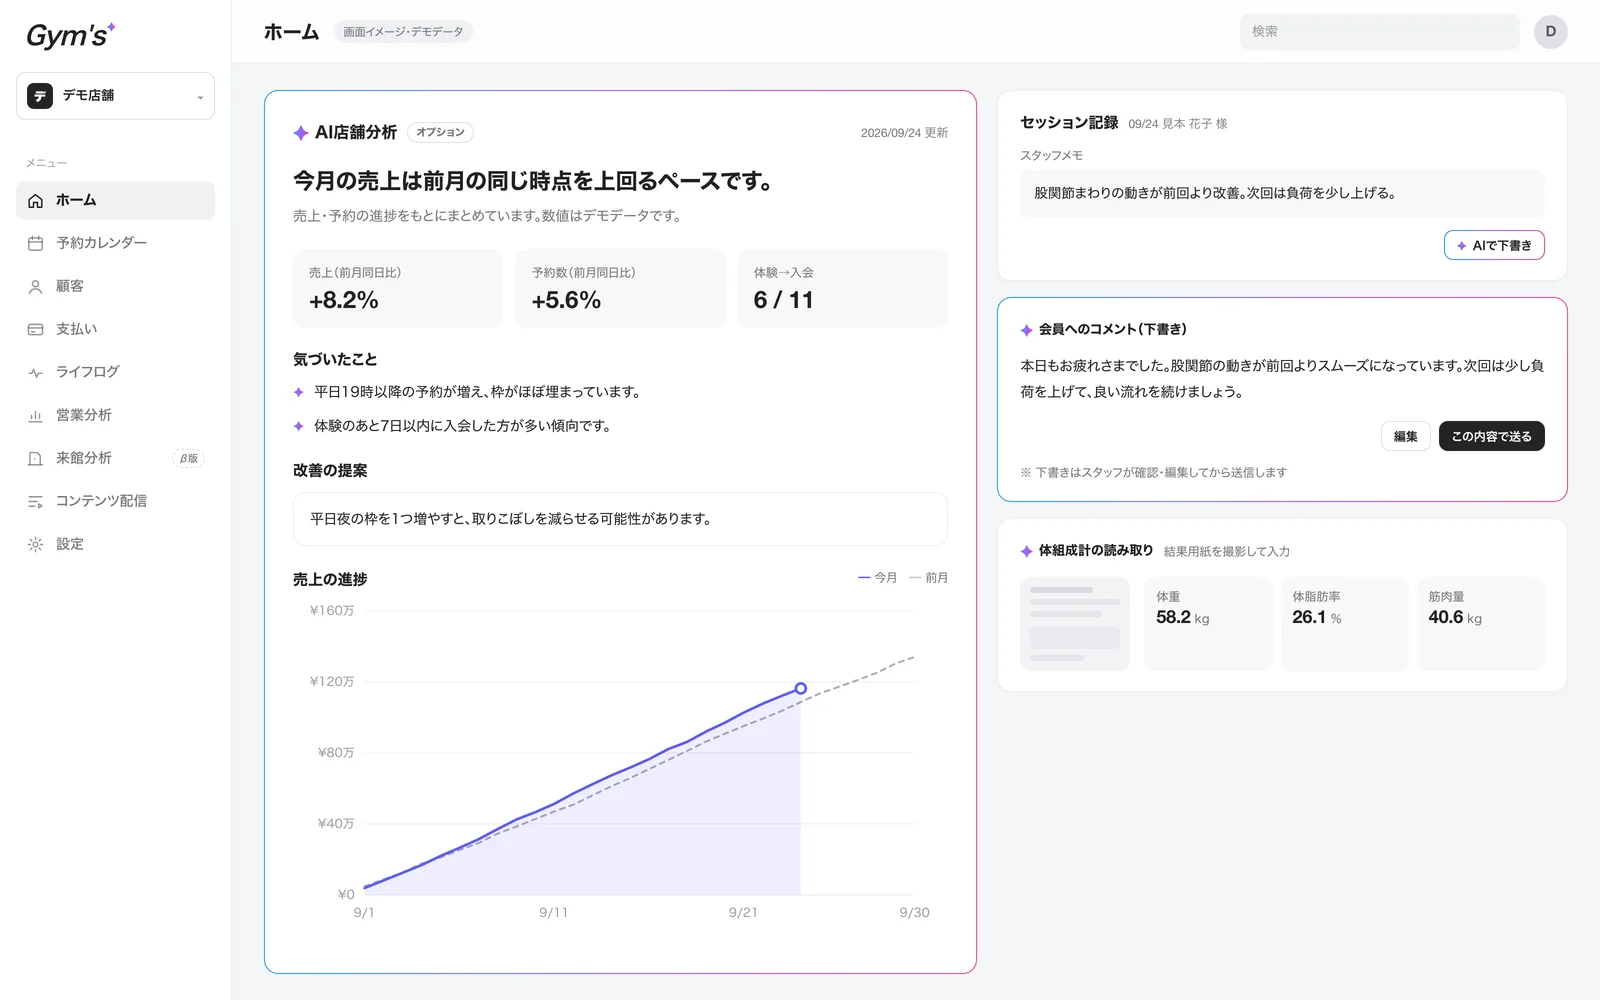Click the home icon in sidebar
This screenshot has height=1000, width=1600.
(x=36, y=201)
